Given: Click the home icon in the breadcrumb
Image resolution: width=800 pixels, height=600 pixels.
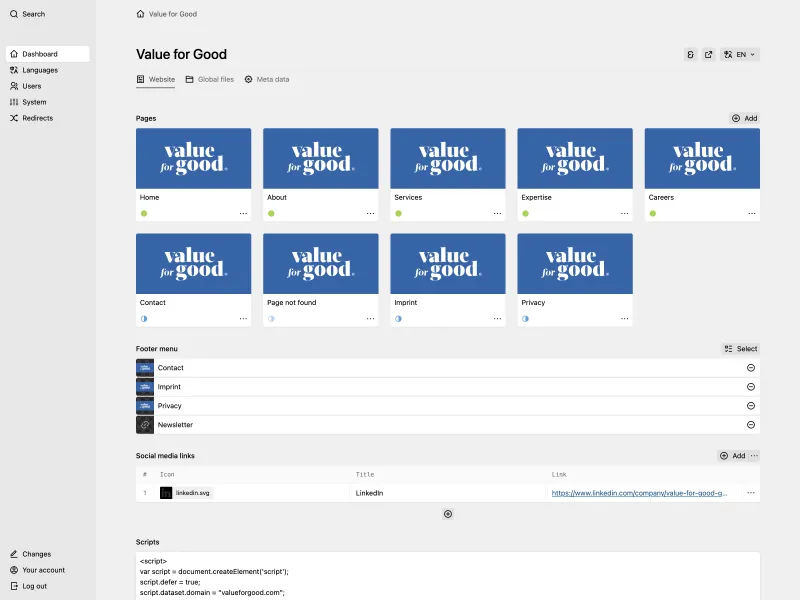Looking at the screenshot, I should click(x=141, y=14).
